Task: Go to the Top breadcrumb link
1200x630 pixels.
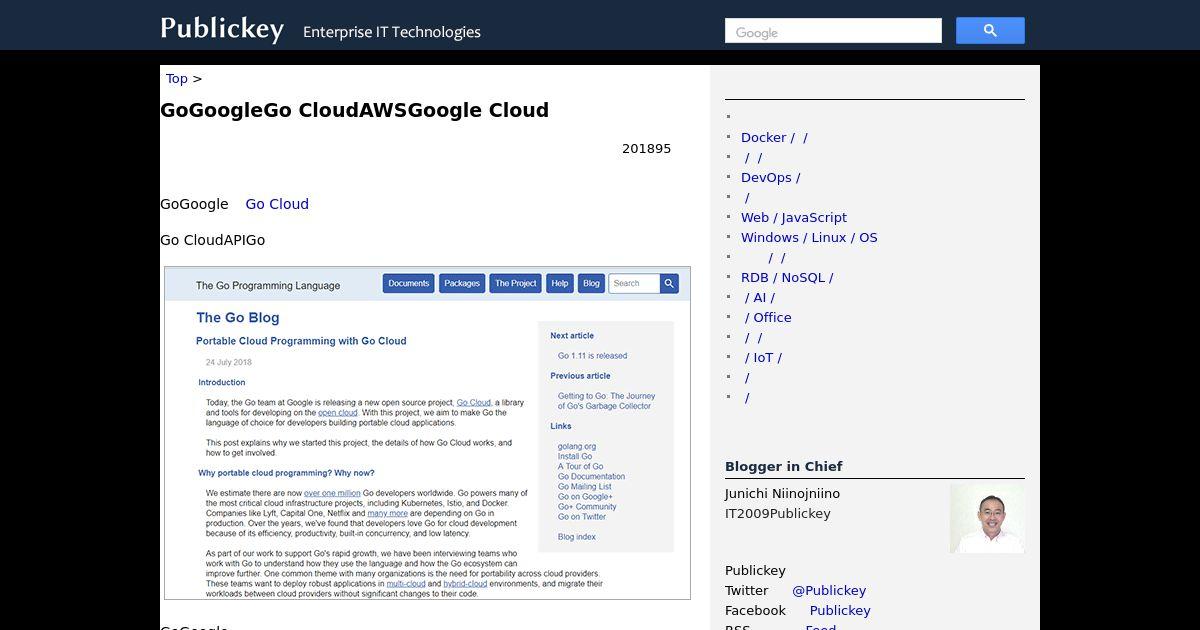Action: (x=177, y=79)
